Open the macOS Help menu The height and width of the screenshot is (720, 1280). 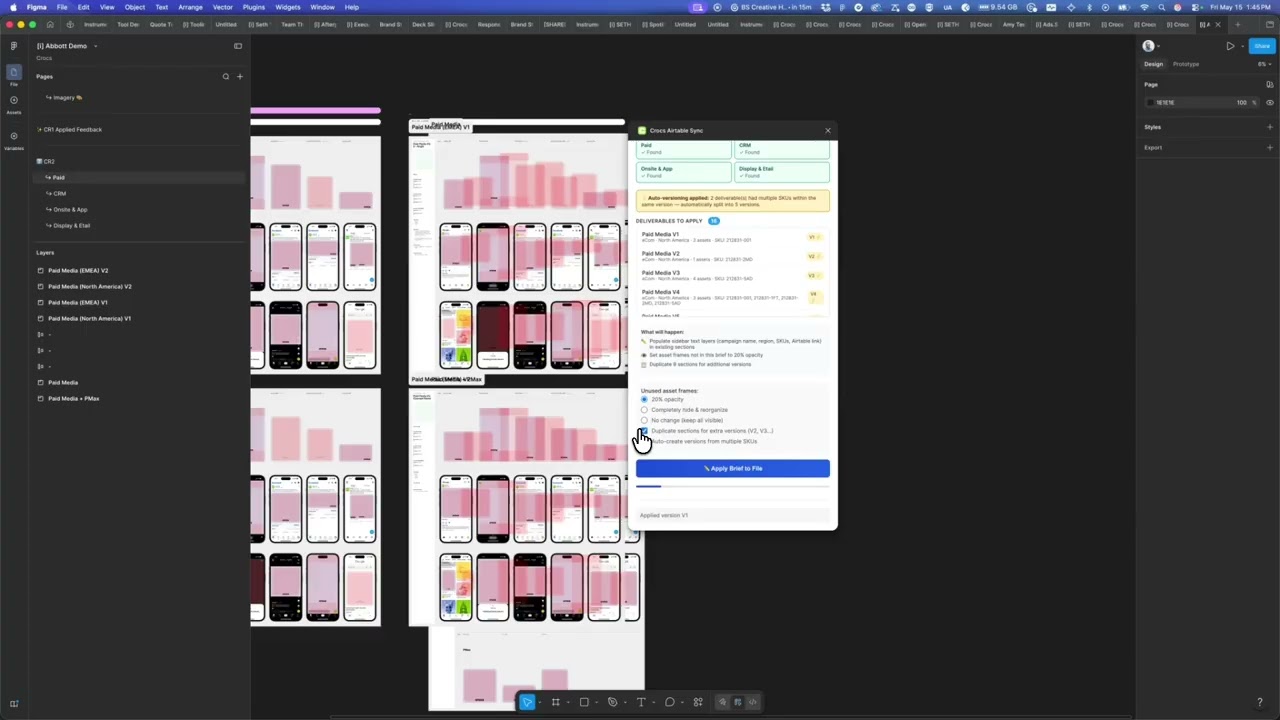[x=352, y=7]
